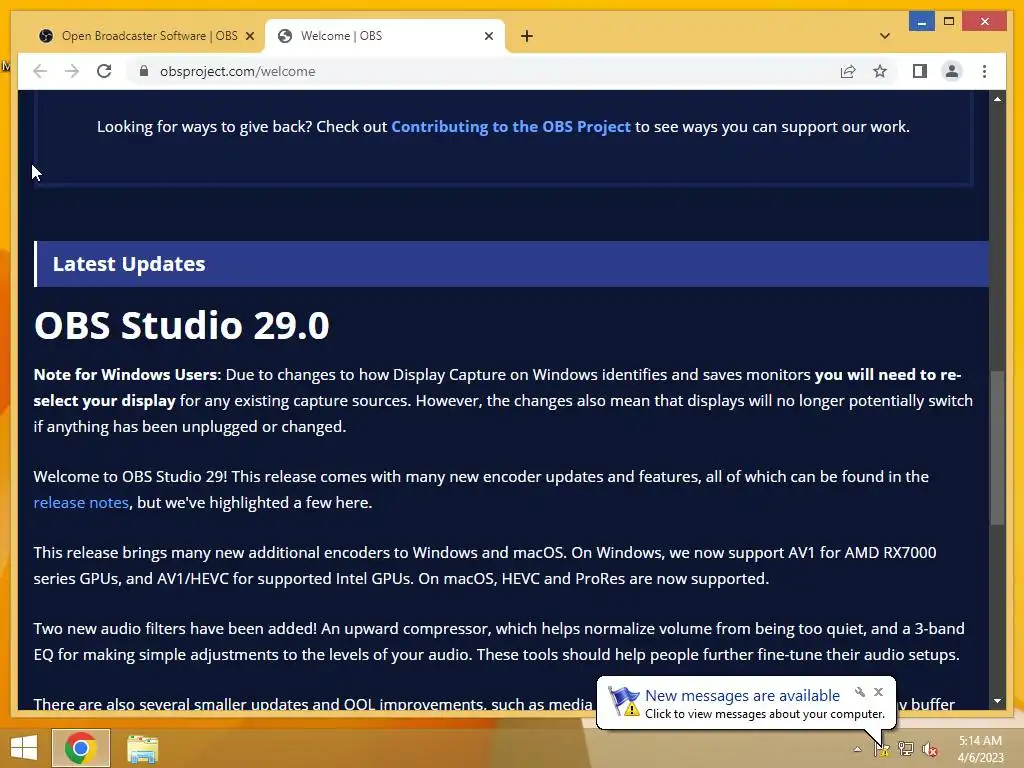Open the network tray icon
This screenshot has height=768, width=1024.
point(906,749)
